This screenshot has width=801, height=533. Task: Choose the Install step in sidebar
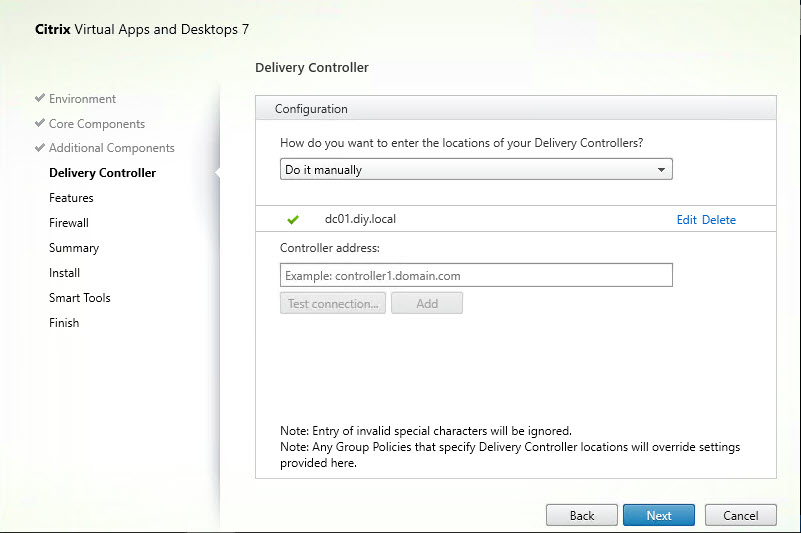tap(64, 273)
